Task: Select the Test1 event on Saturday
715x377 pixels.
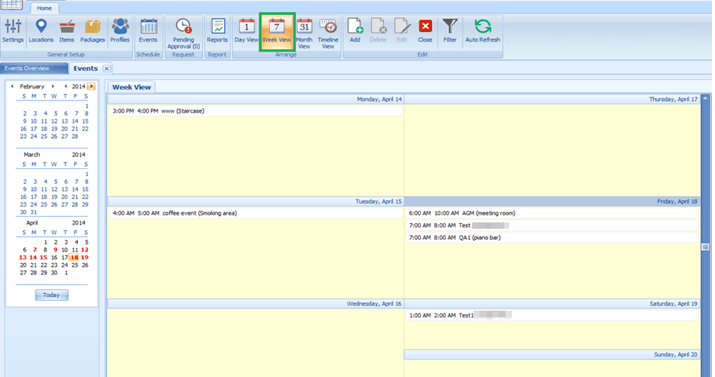Action: (x=552, y=315)
